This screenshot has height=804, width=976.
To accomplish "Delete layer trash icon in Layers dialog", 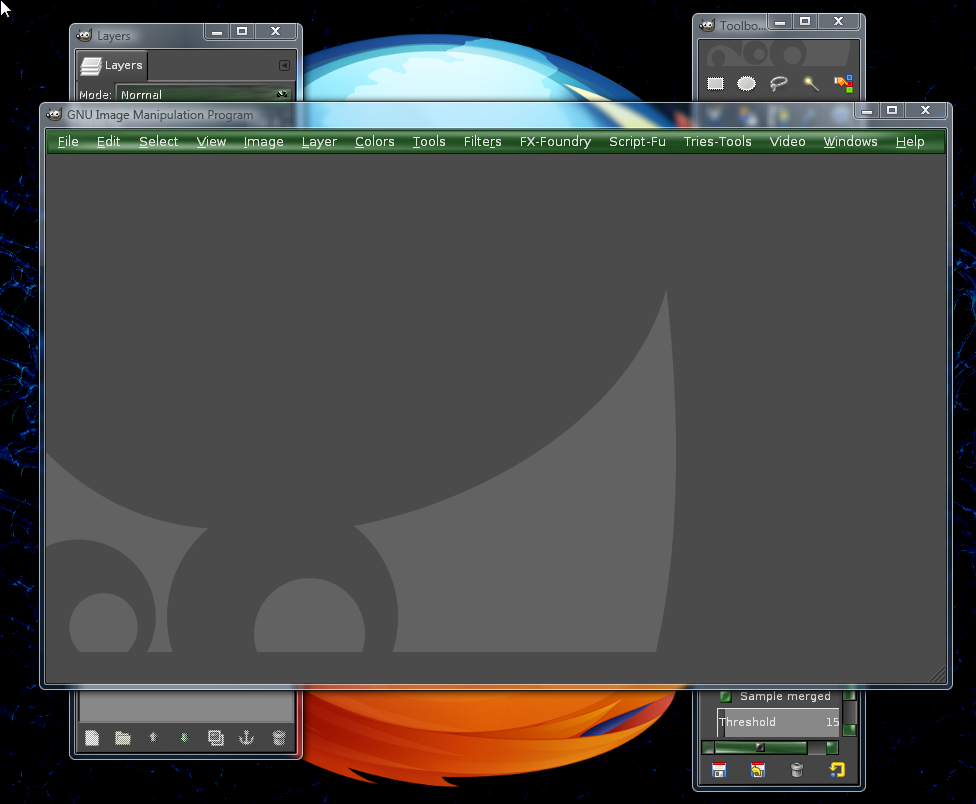I will coord(279,738).
